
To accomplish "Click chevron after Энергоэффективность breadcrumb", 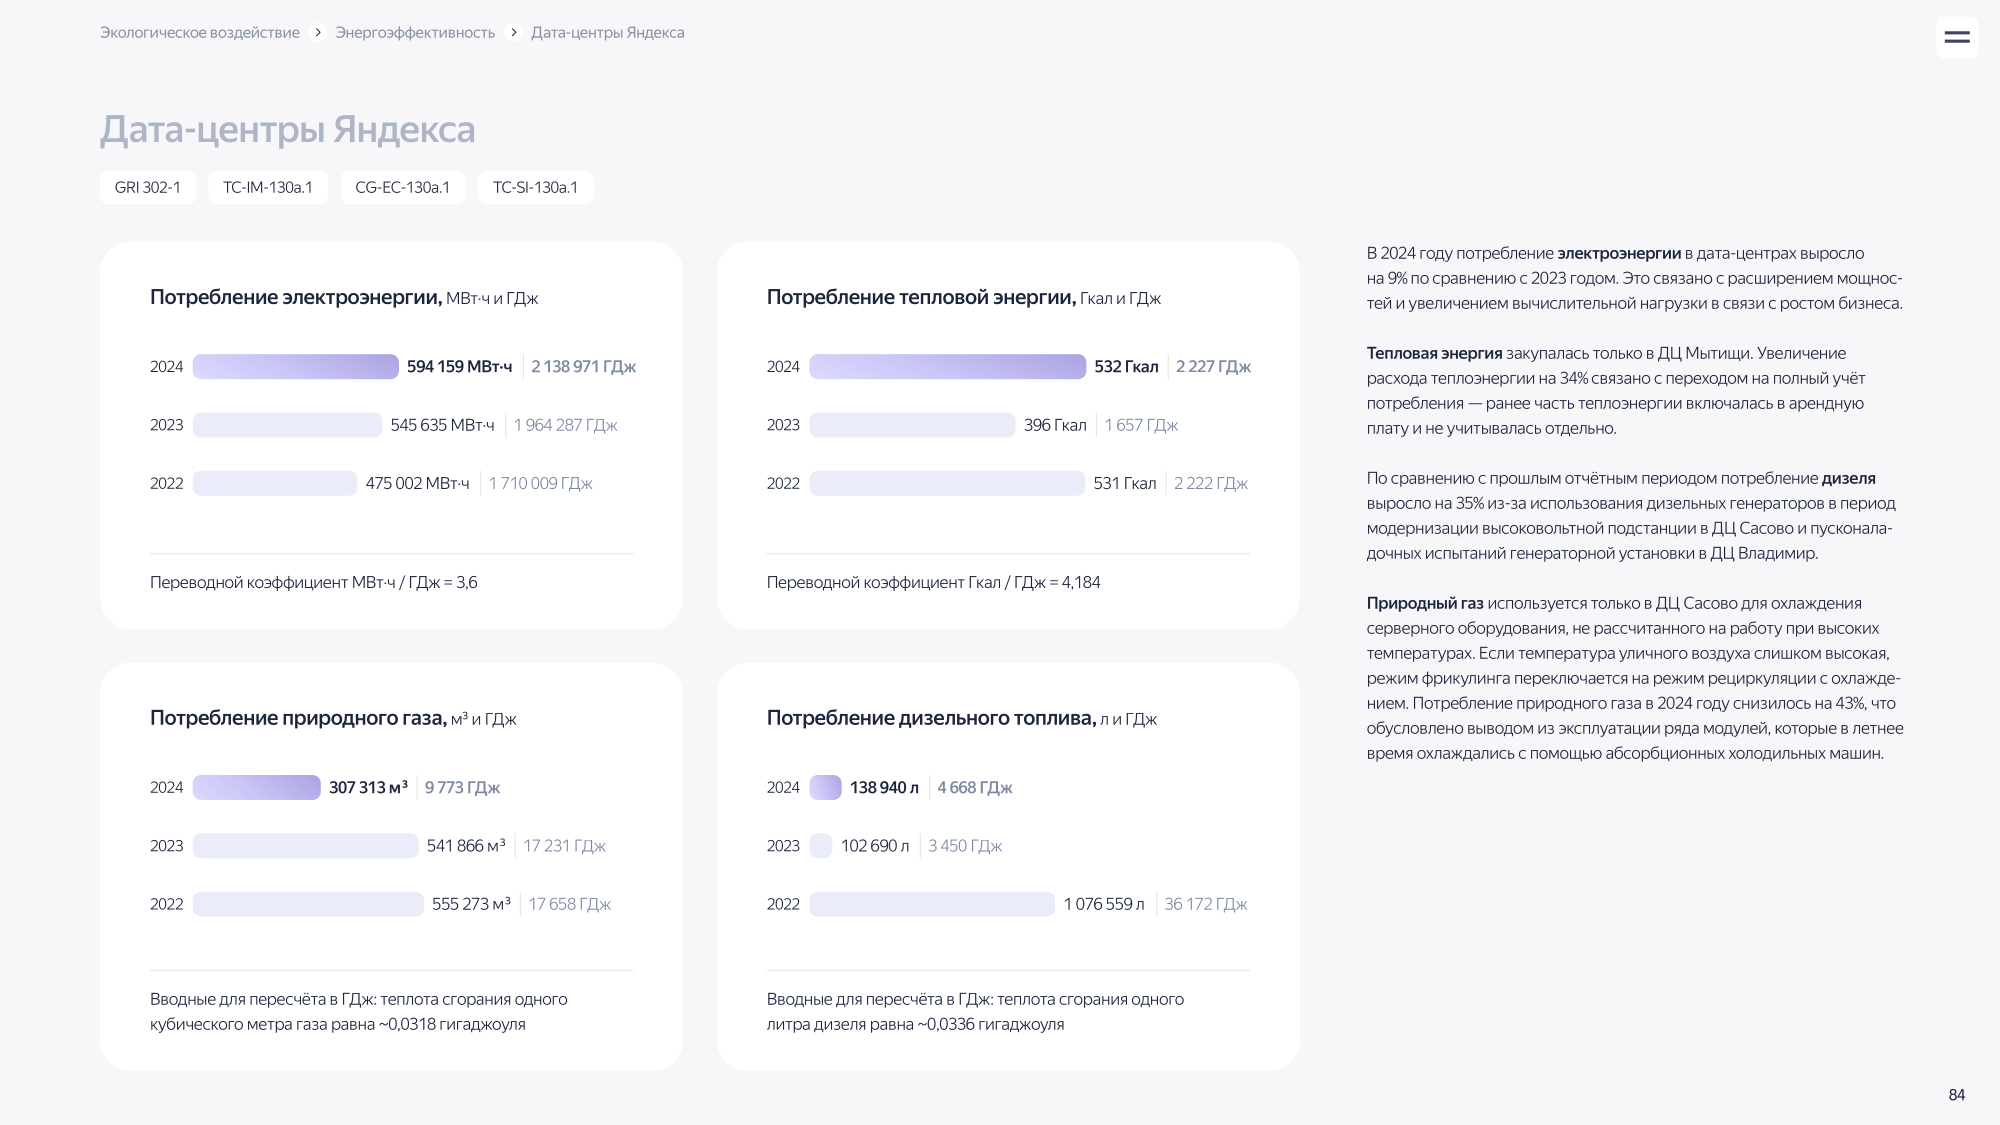I will (x=514, y=33).
